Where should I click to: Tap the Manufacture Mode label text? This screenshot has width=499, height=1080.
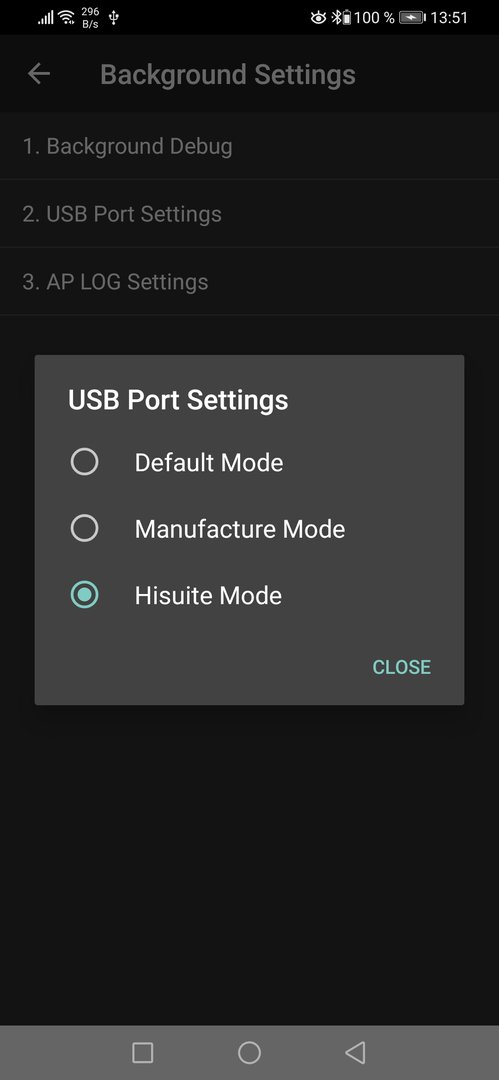(240, 529)
